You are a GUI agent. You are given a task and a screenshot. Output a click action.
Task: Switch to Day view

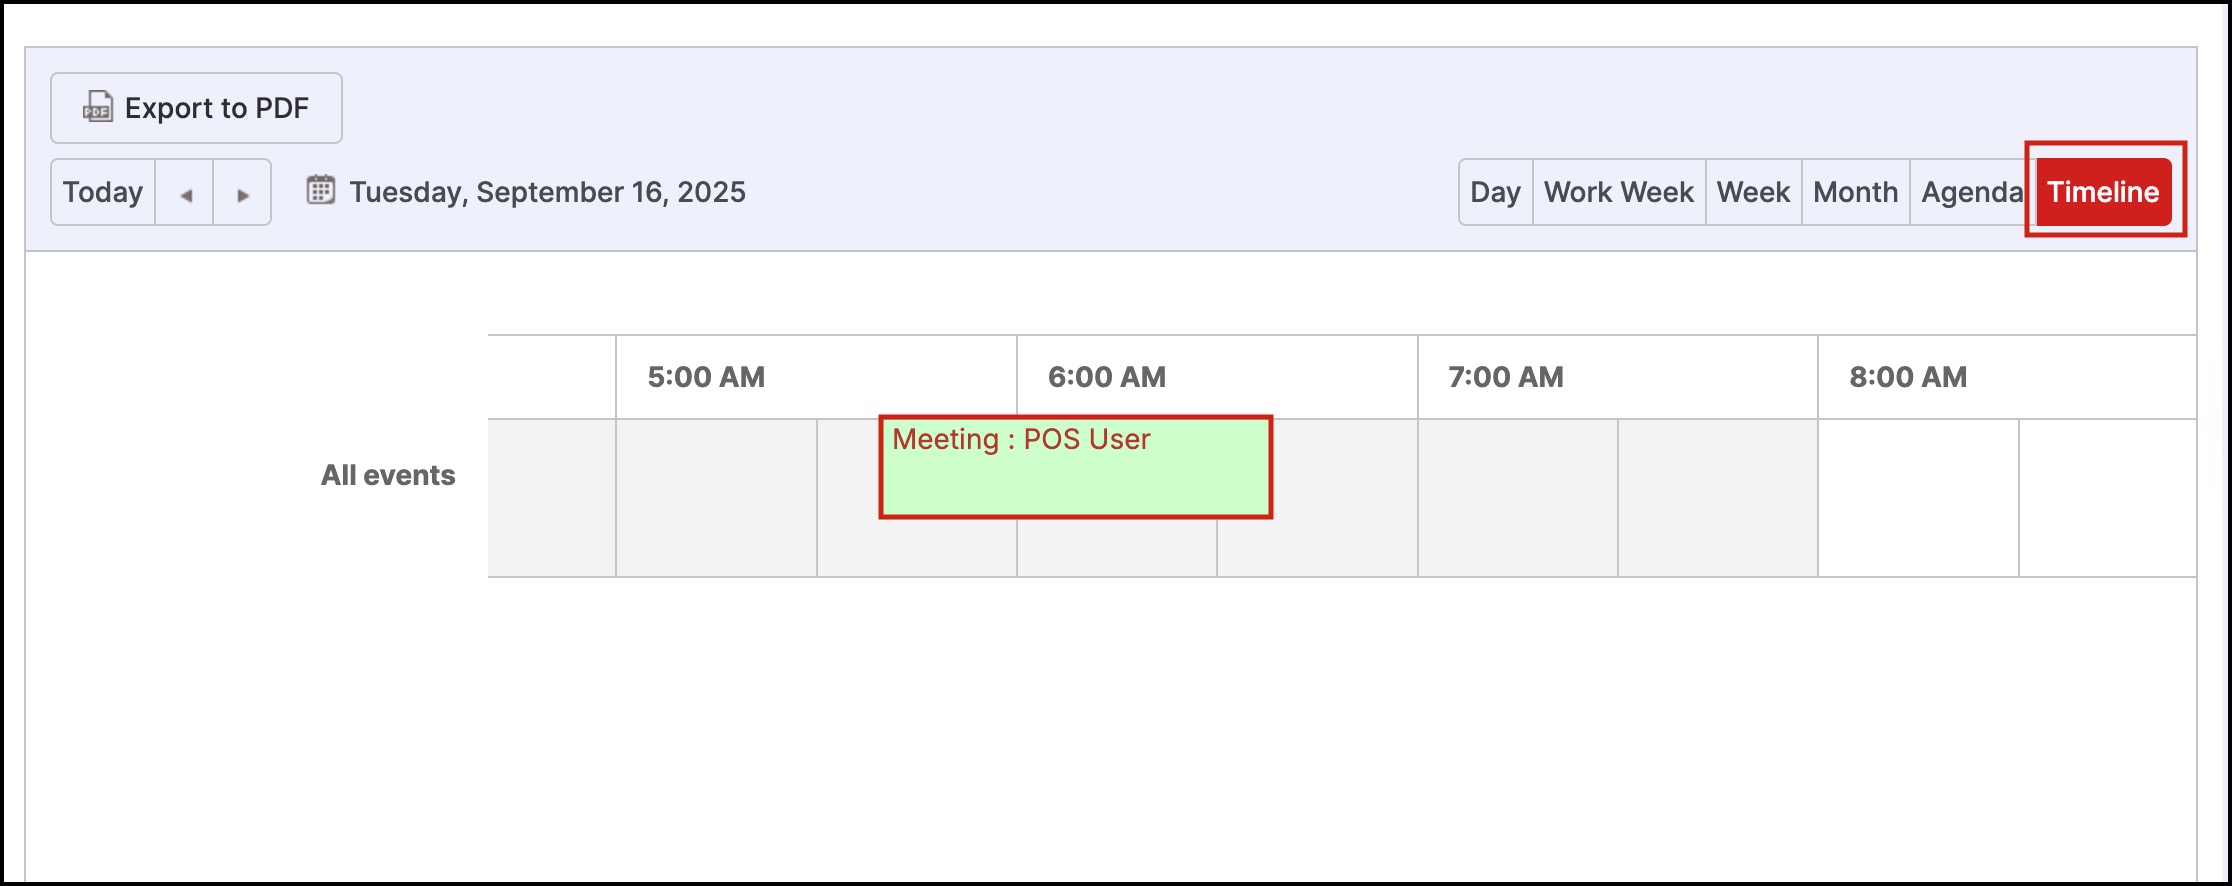click(1495, 192)
